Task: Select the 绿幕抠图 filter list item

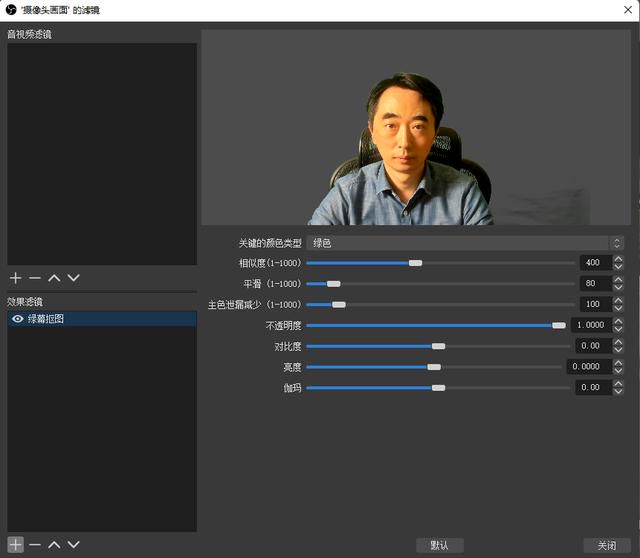Action: click(x=102, y=319)
